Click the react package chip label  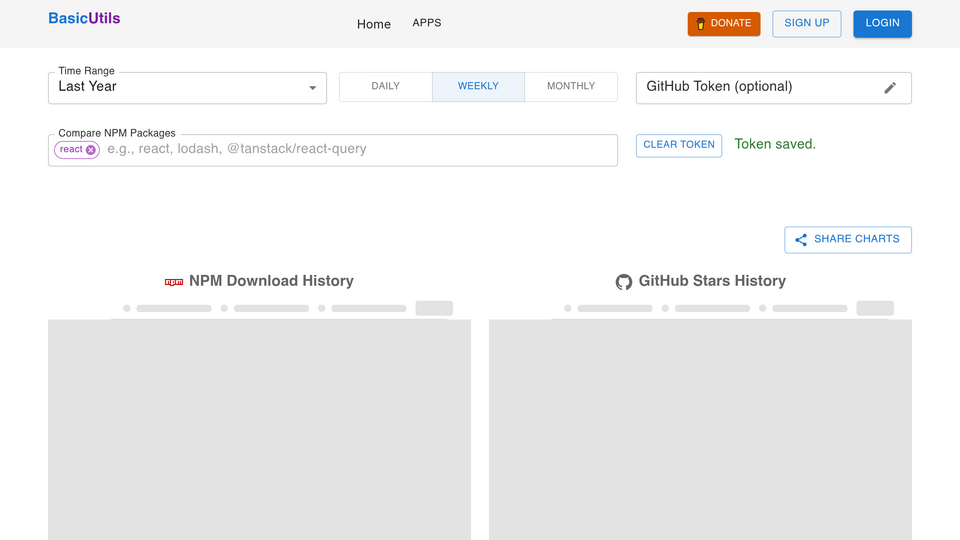[x=71, y=149]
